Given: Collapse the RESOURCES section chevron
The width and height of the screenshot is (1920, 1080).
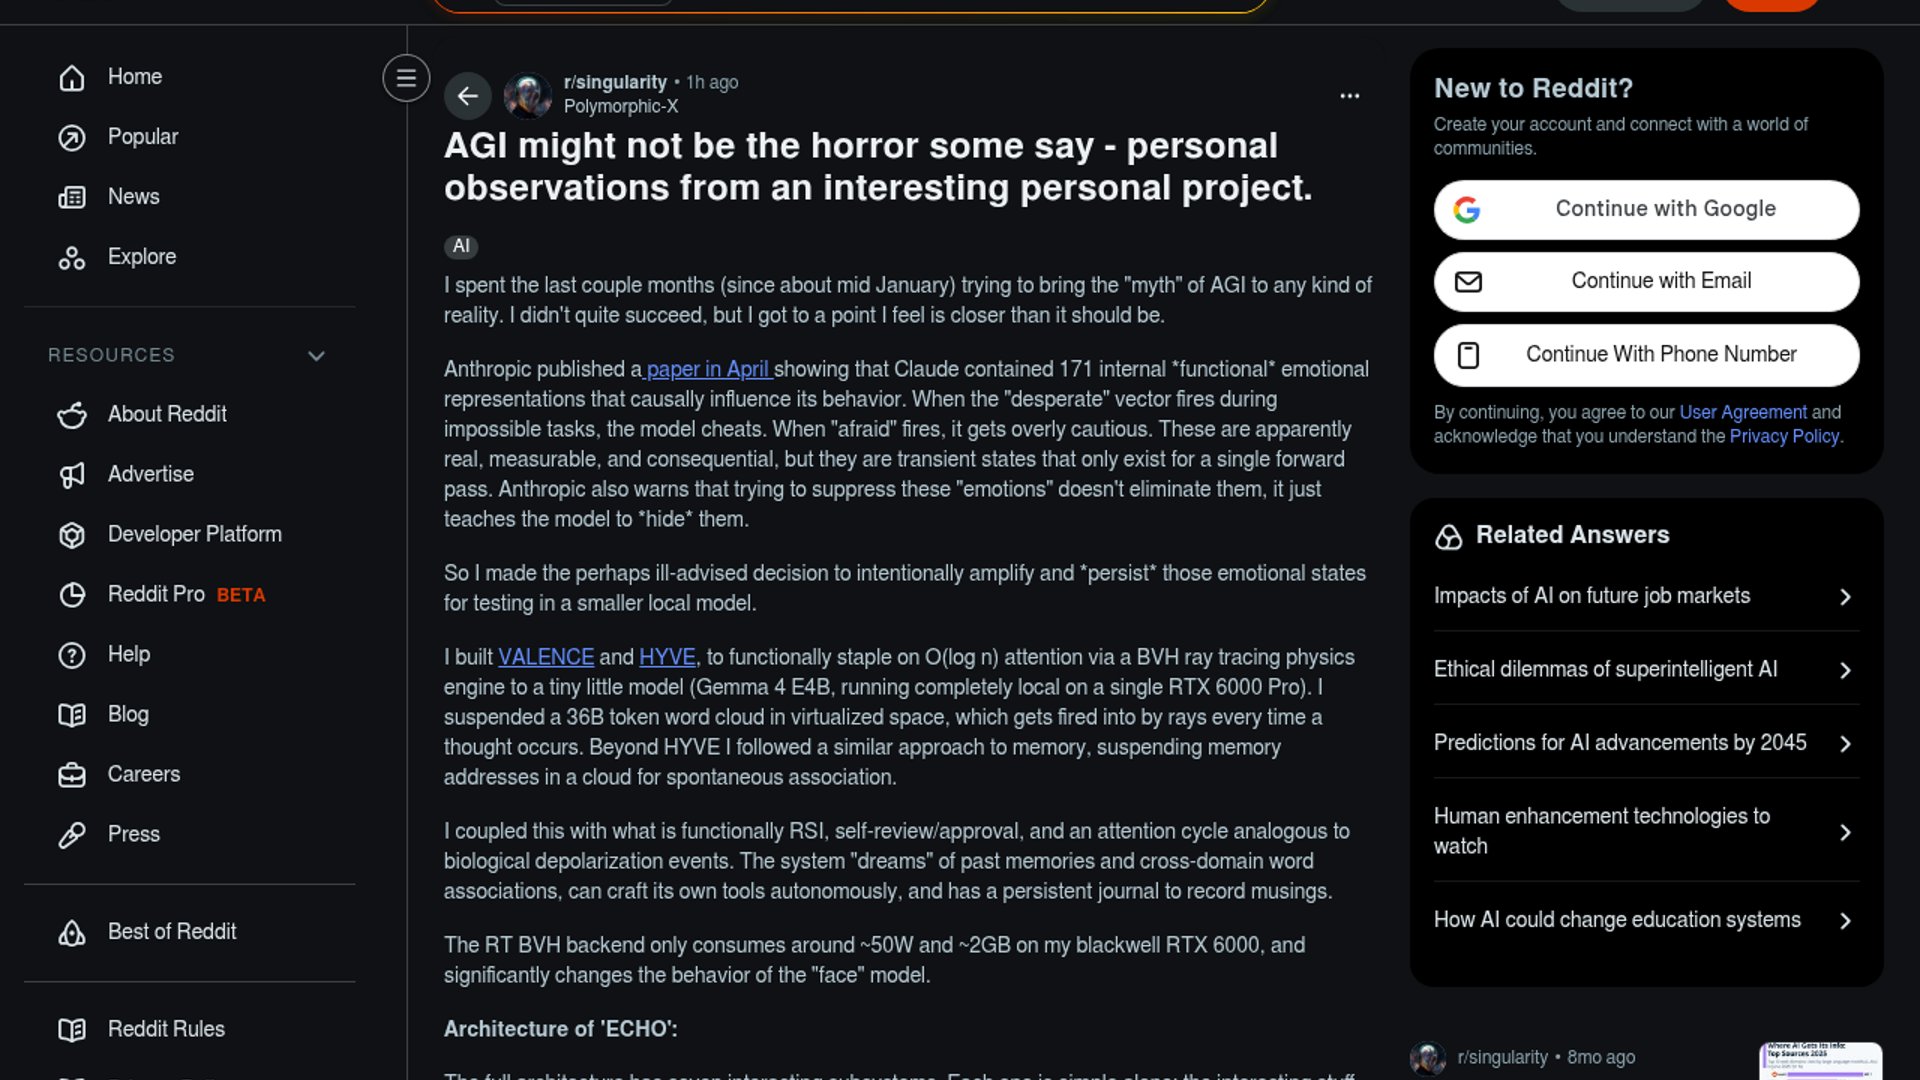Looking at the screenshot, I should click(316, 356).
